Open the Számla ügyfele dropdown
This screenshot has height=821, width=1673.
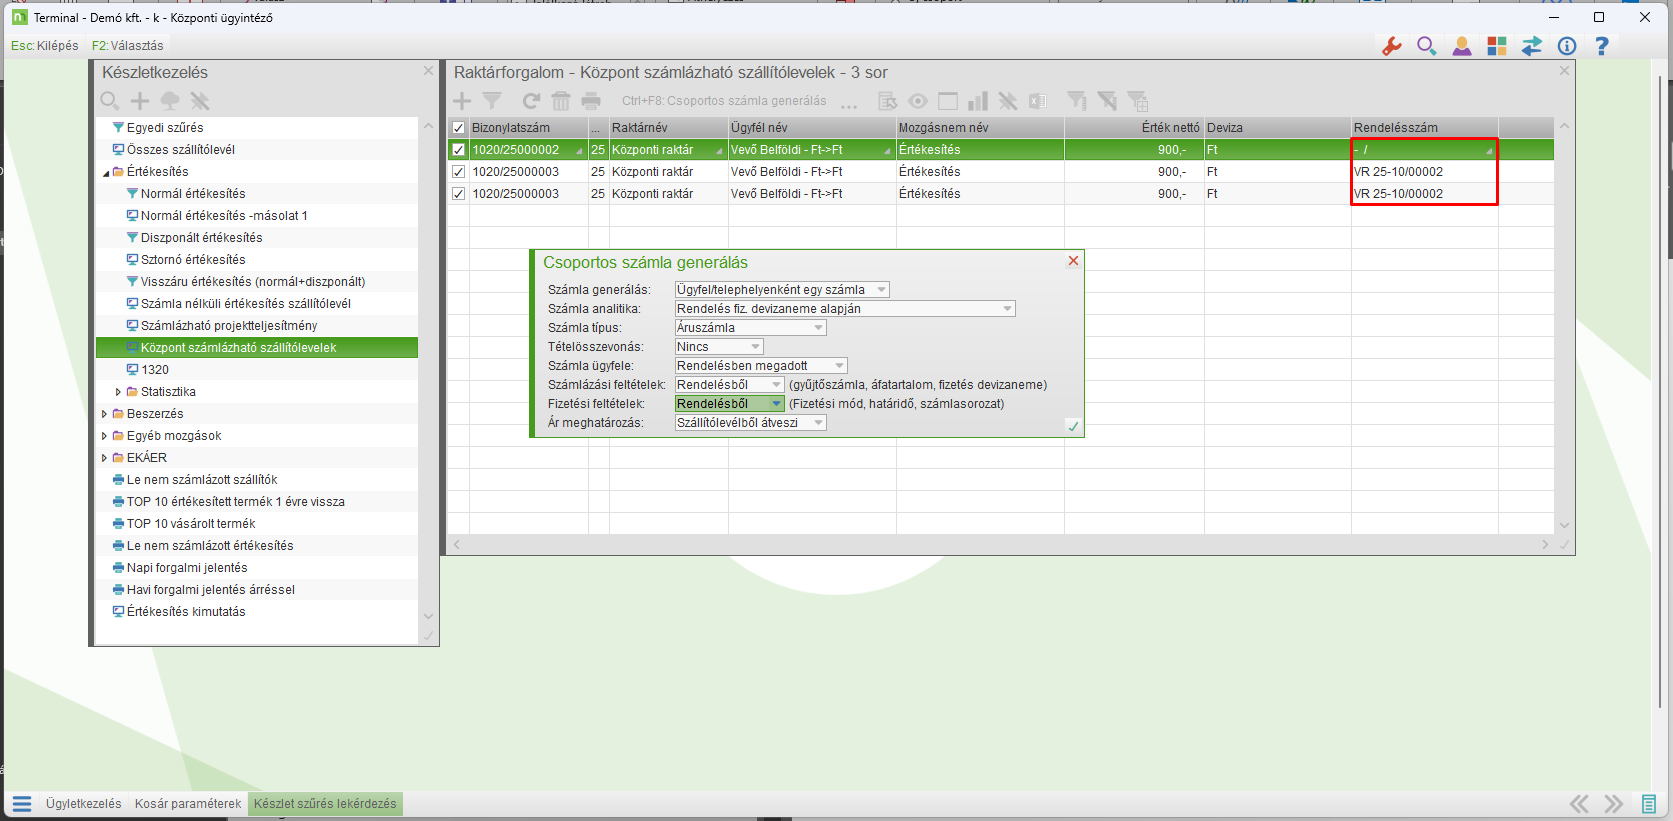(x=761, y=366)
